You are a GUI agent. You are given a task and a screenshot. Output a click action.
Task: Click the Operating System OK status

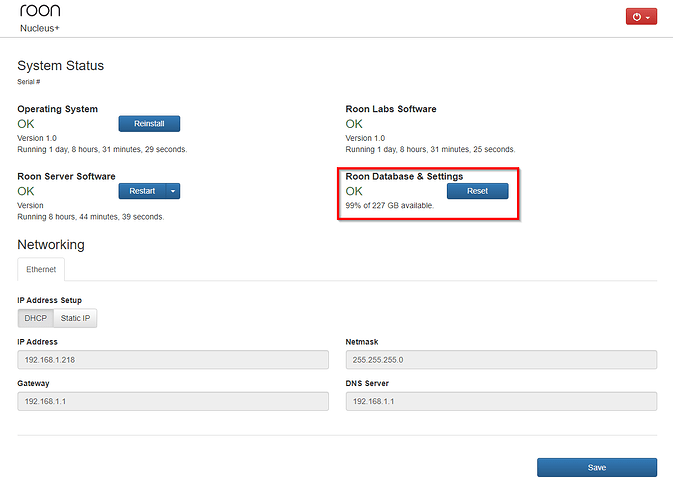pos(26,124)
